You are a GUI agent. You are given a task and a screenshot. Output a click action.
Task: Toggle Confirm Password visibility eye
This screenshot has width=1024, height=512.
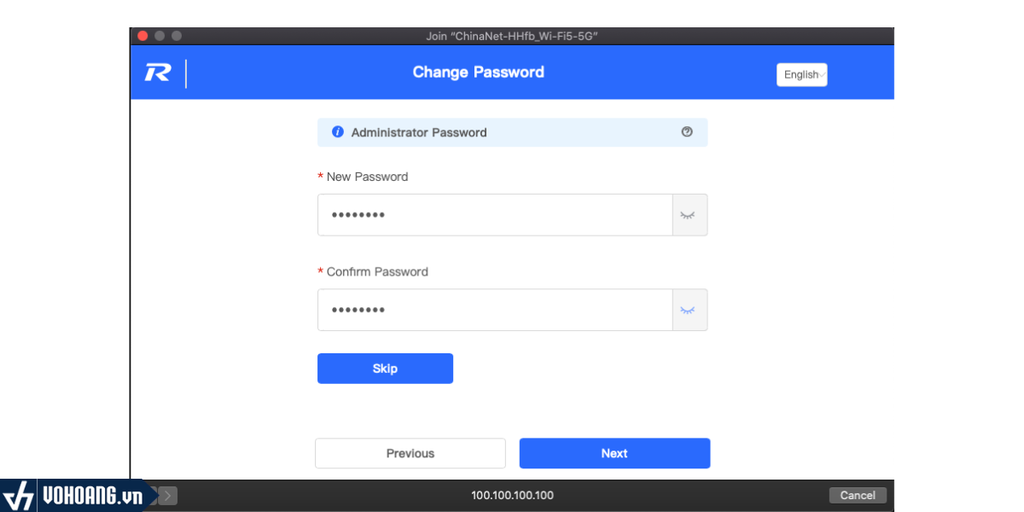coord(689,310)
